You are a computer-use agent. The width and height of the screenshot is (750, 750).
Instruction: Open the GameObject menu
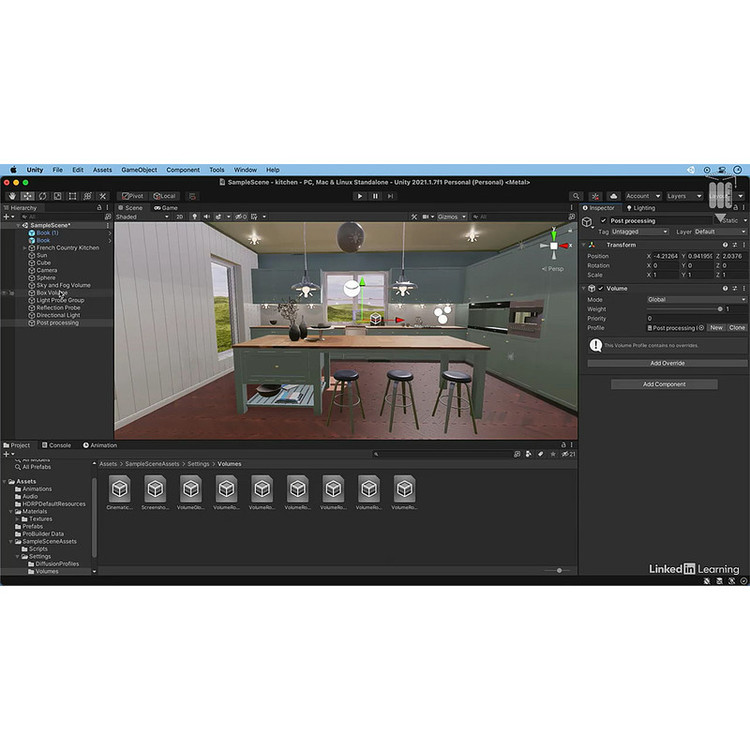click(139, 170)
